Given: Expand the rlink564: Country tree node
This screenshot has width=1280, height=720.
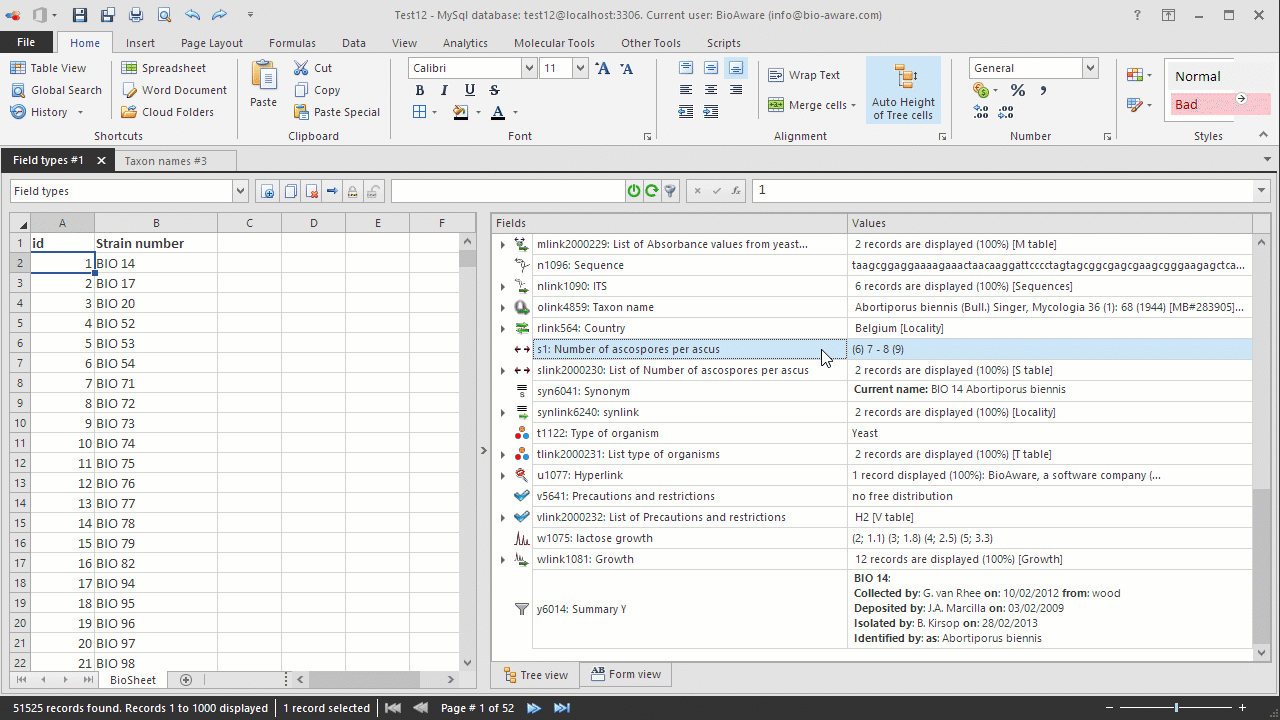Looking at the screenshot, I should pyautogui.click(x=503, y=328).
